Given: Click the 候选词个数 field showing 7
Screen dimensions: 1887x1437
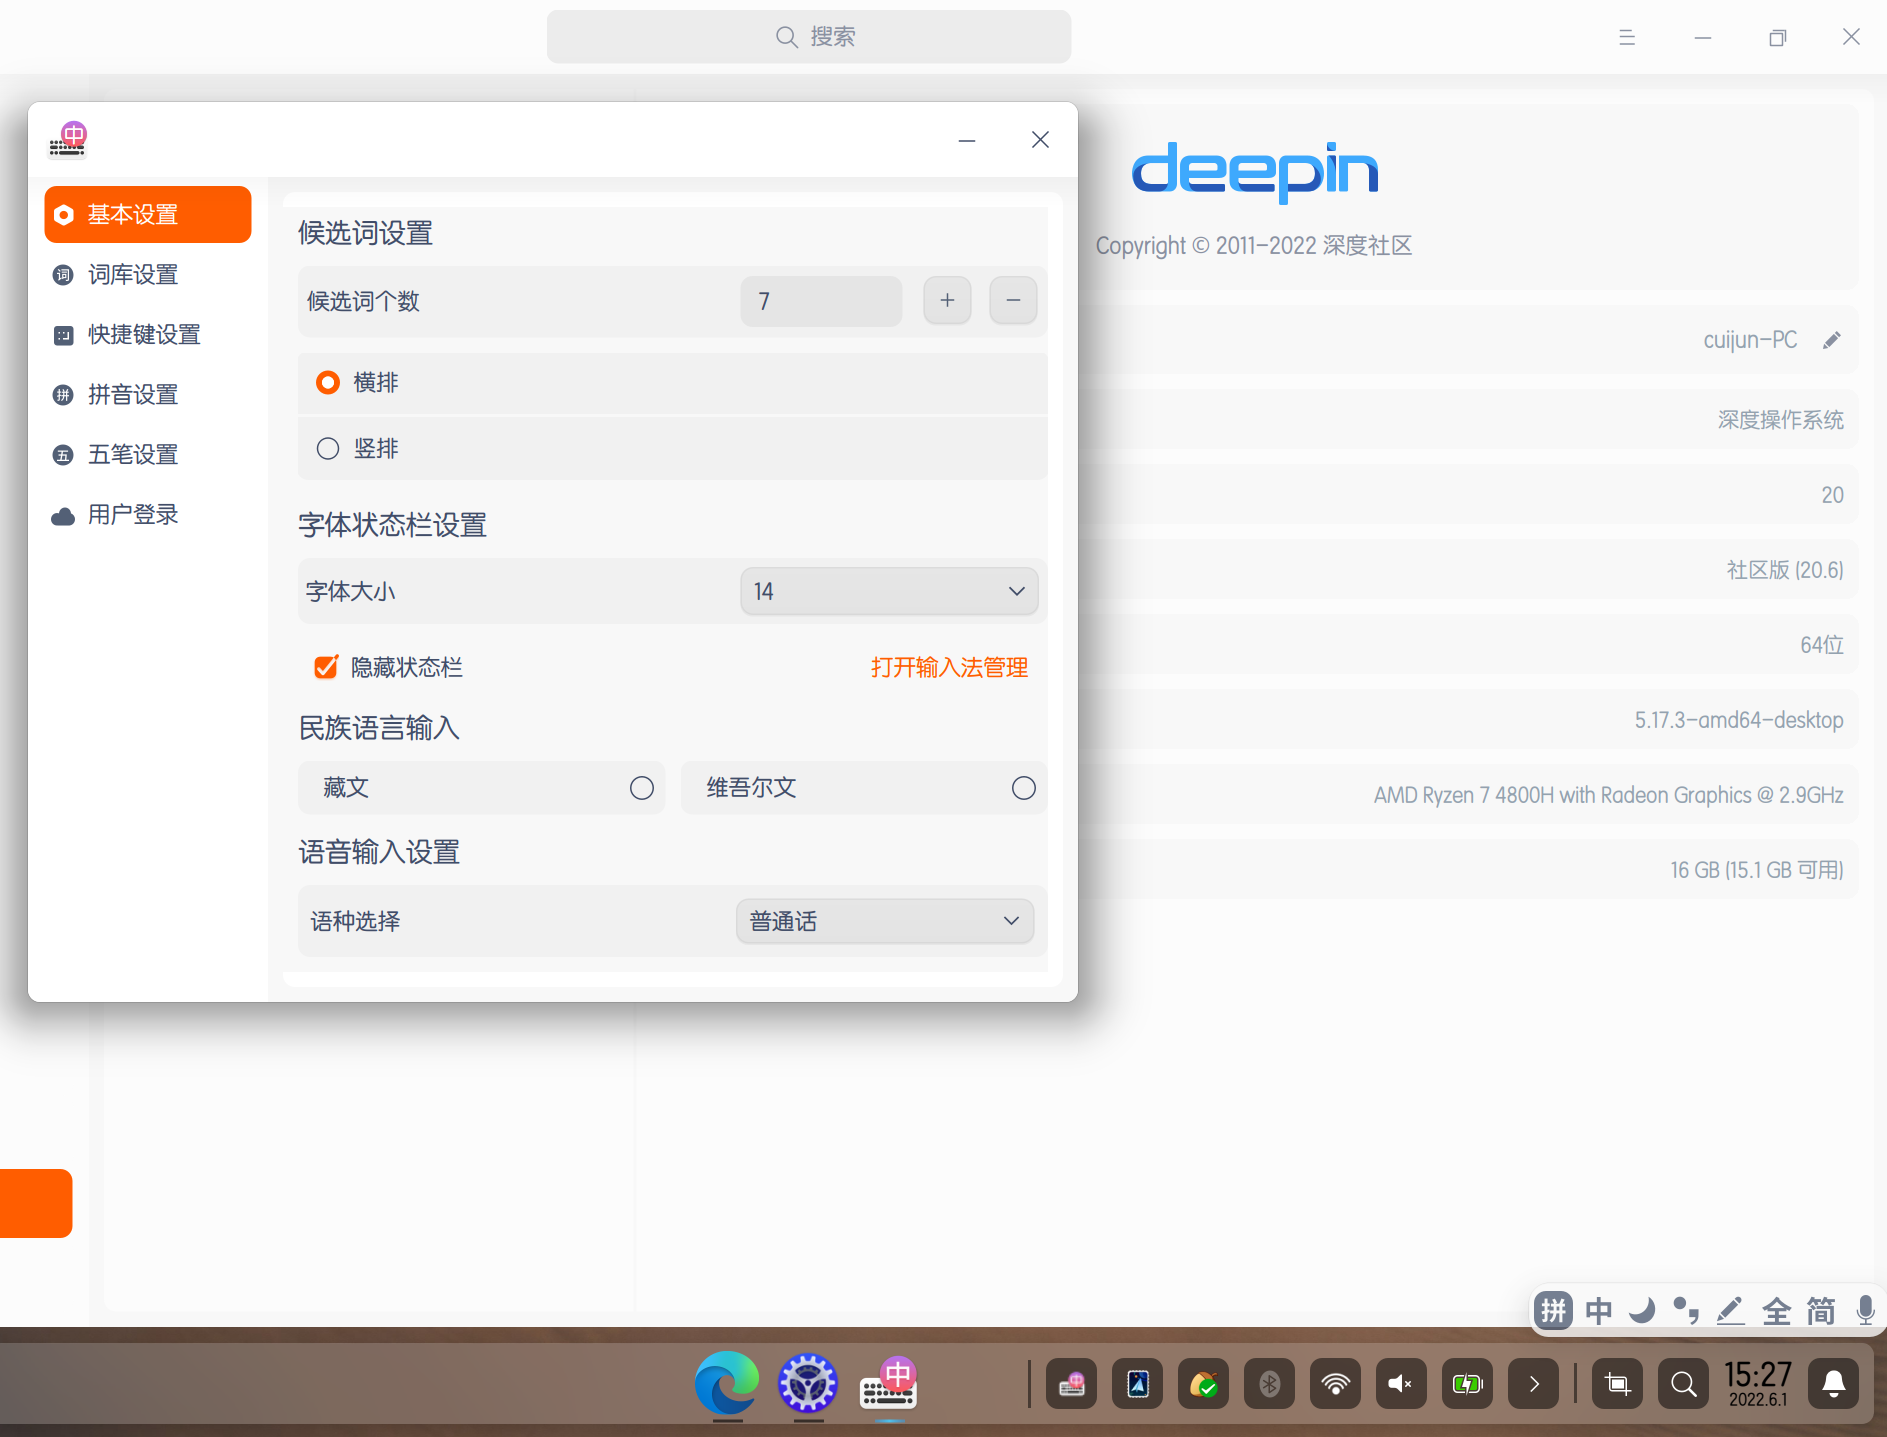Looking at the screenshot, I should [821, 301].
